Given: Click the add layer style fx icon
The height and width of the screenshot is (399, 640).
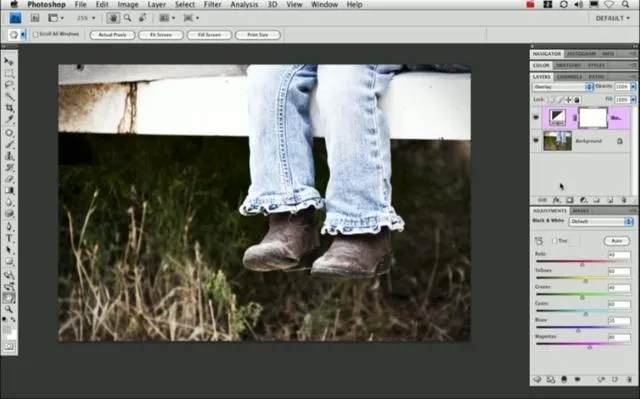Looking at the screenshot, I should click(556, 200).
